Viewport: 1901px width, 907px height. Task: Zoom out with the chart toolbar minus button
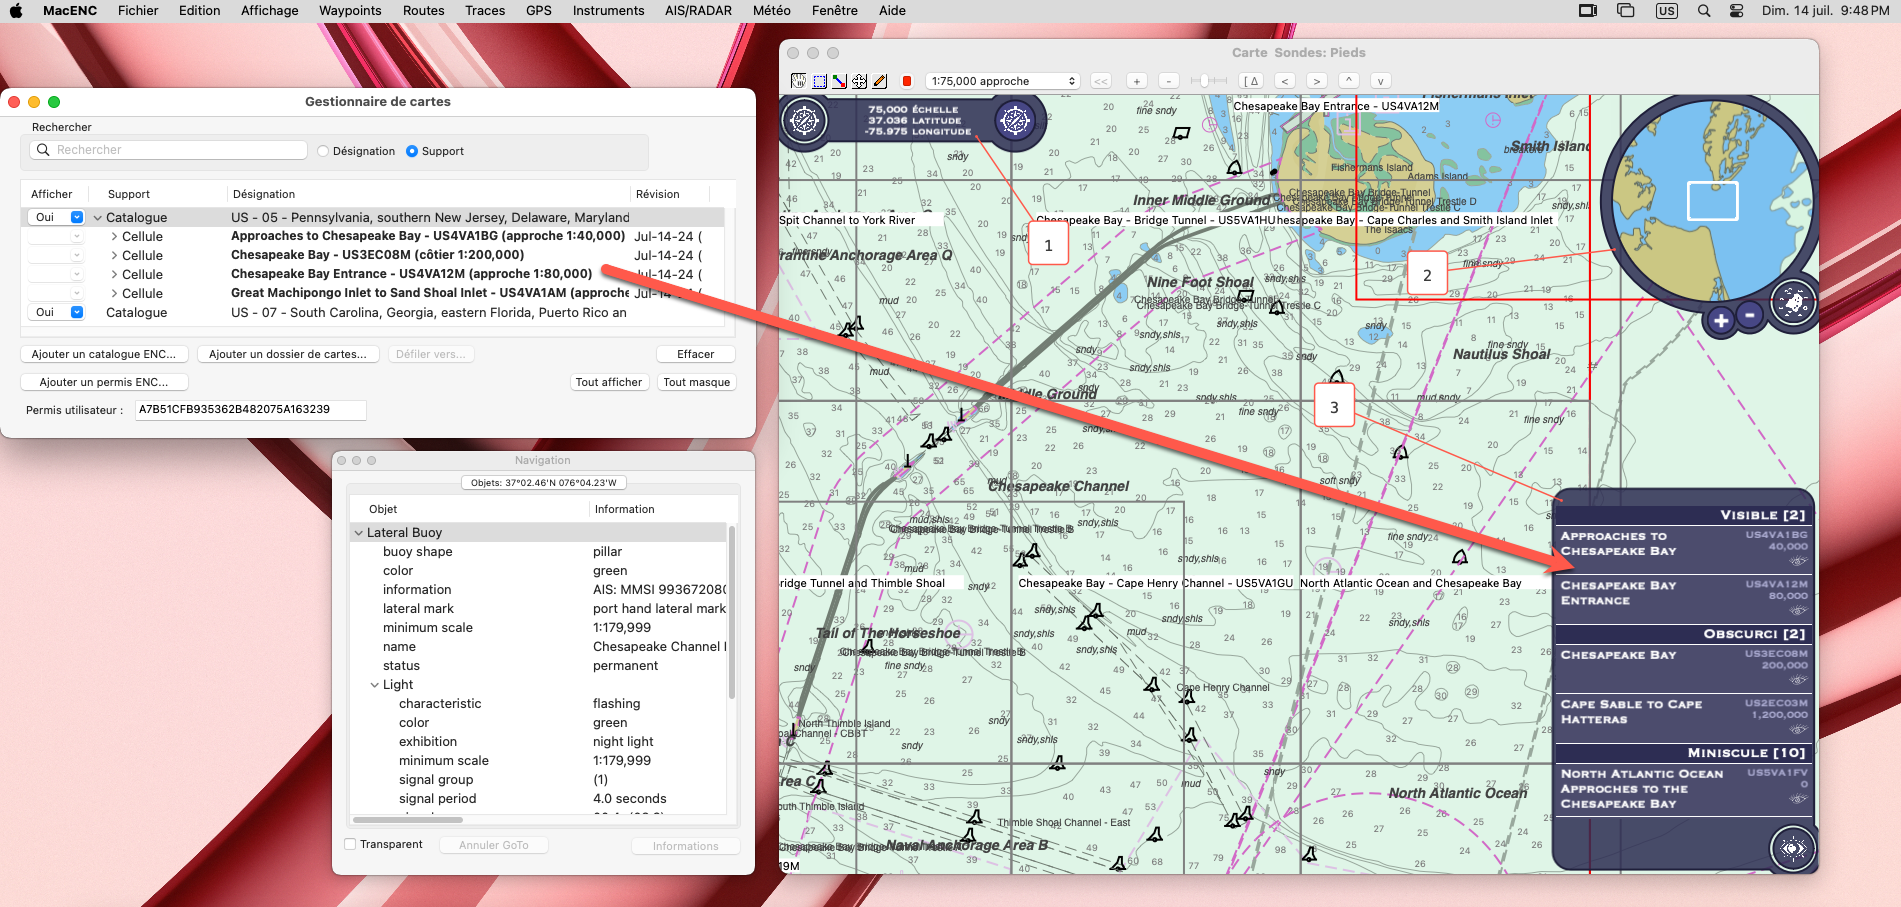(1169, 81)
